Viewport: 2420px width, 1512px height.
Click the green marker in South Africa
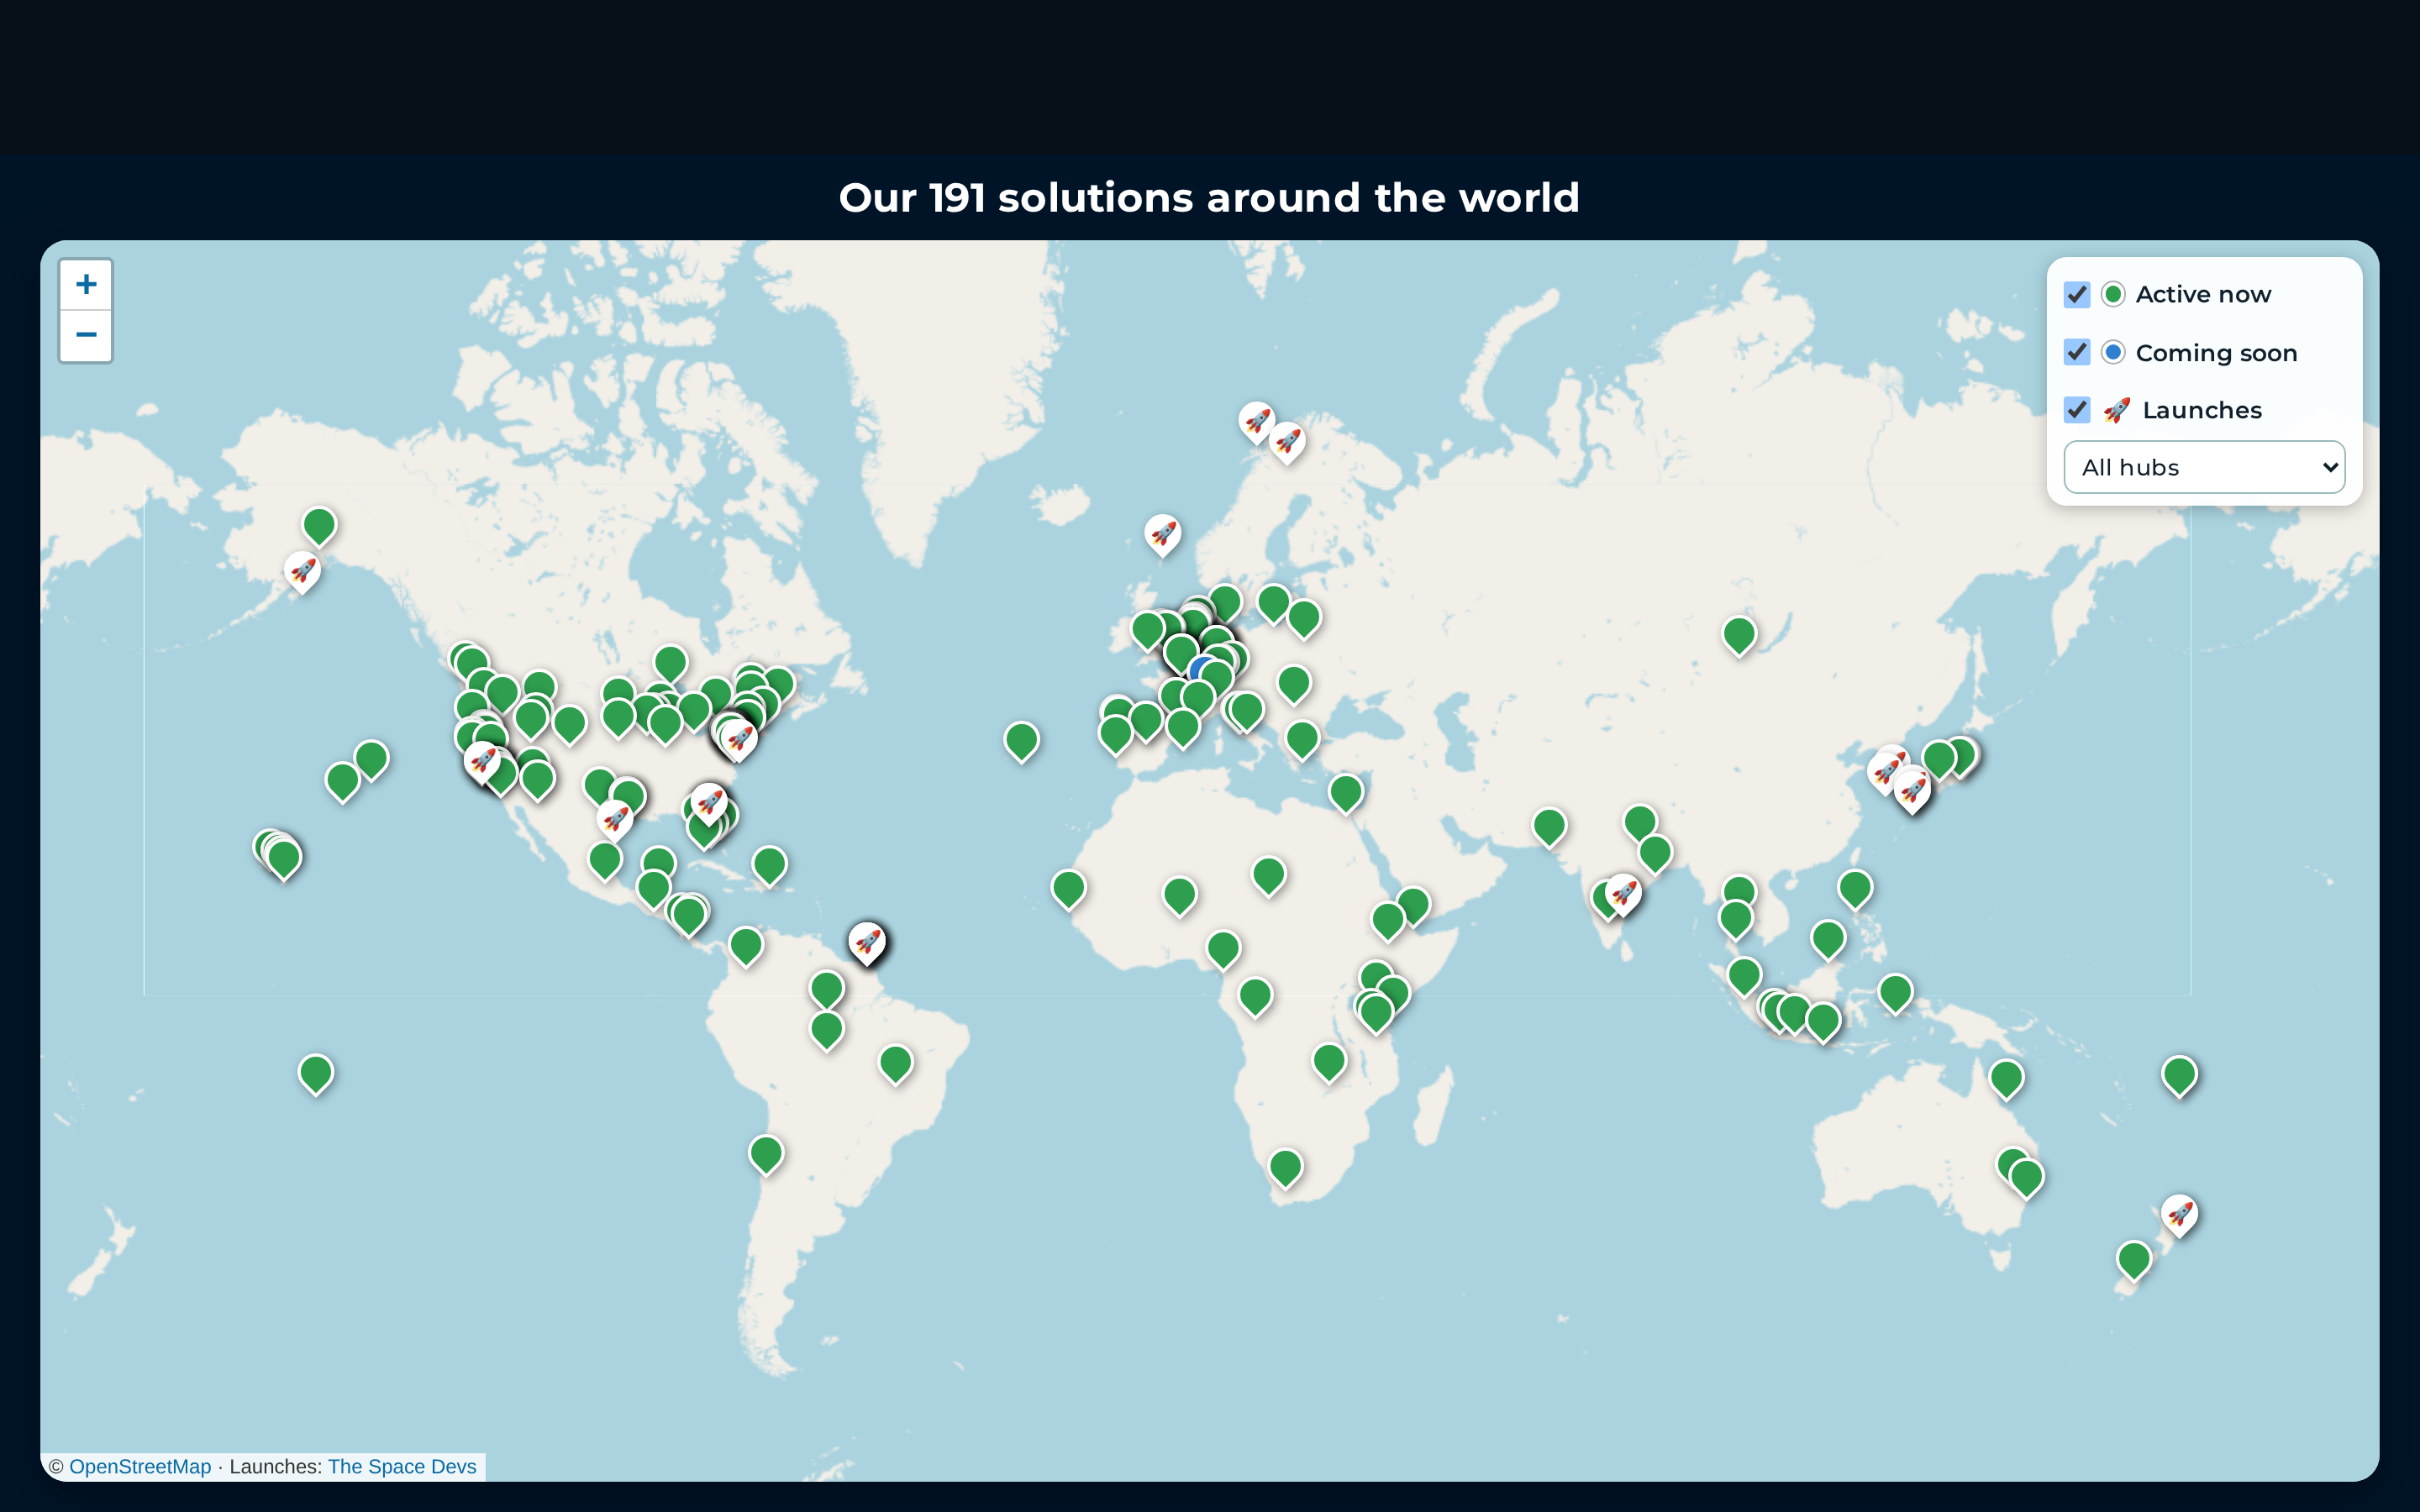pyautogui.click(x=1285, y=1168)
